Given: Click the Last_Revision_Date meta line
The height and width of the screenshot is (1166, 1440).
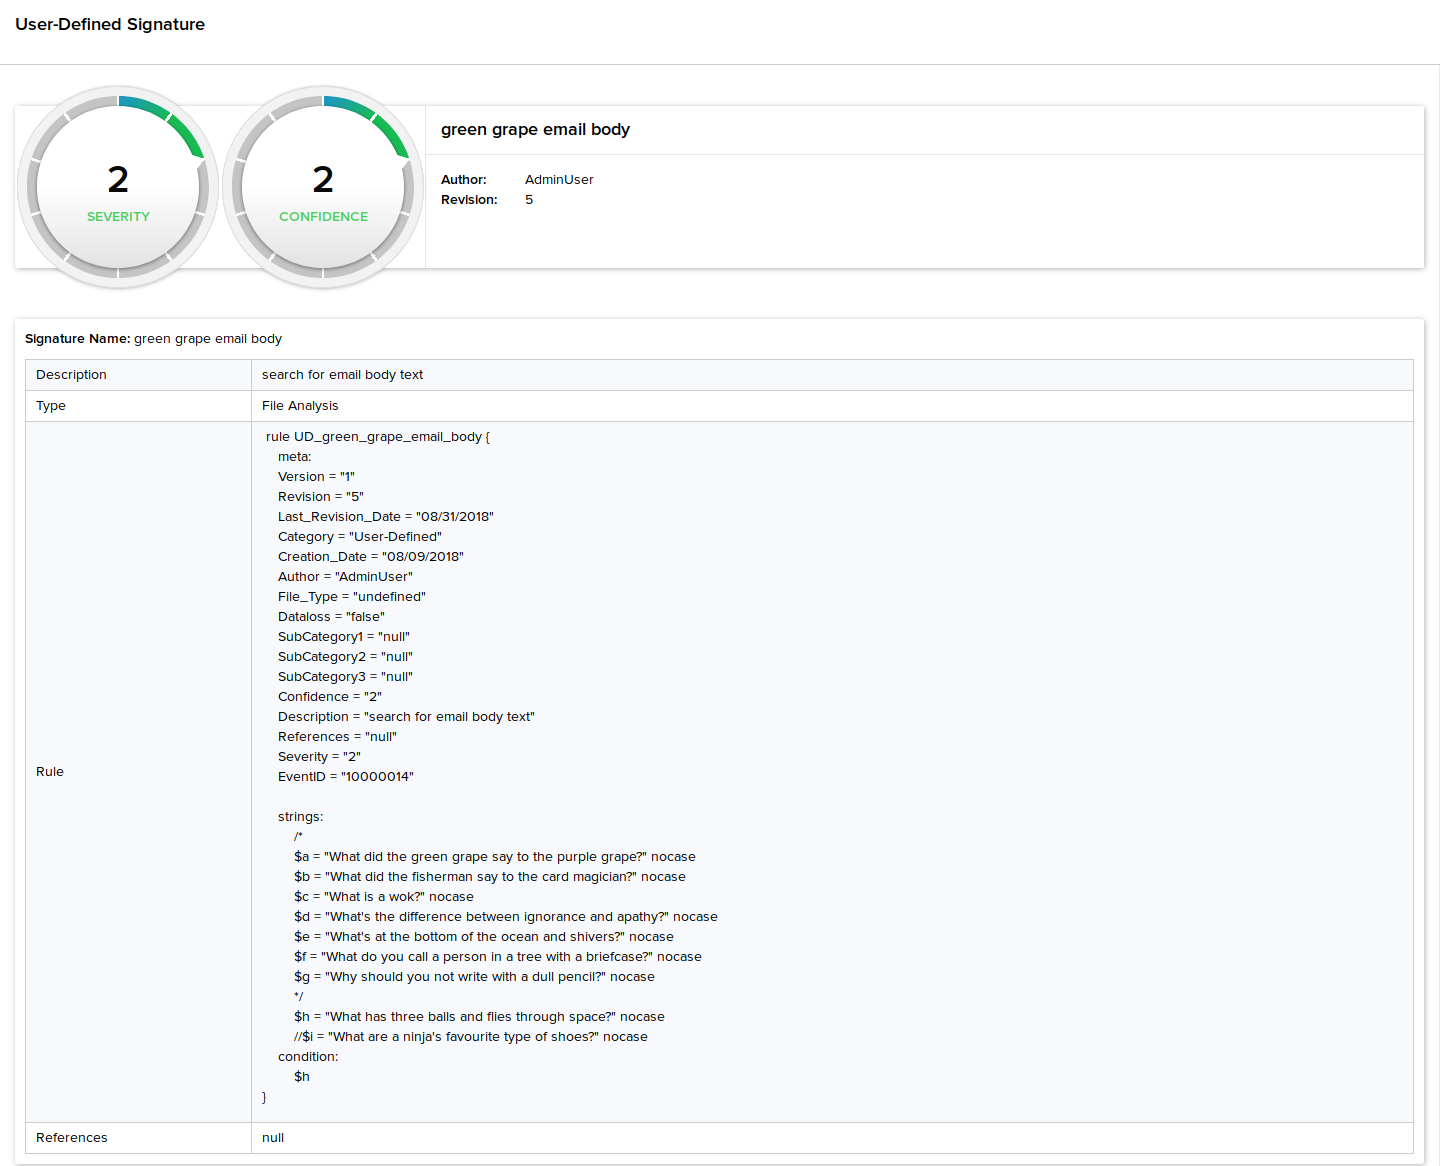Looking at the screenshot, I should pos(385,517).
